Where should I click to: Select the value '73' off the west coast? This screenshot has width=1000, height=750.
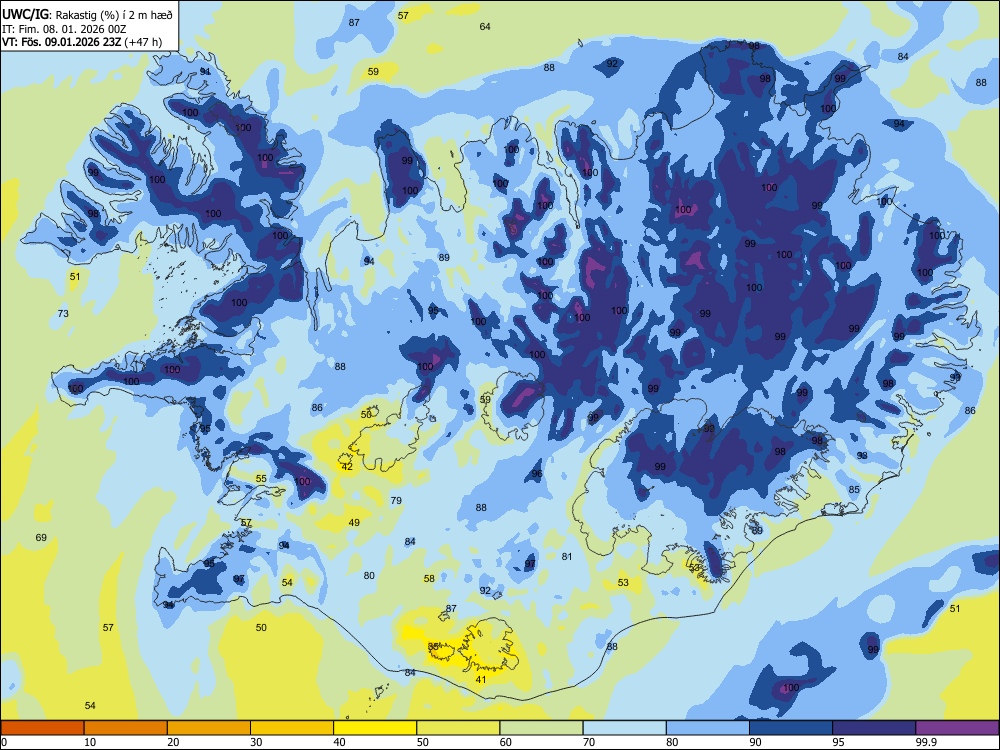(63, 313)
